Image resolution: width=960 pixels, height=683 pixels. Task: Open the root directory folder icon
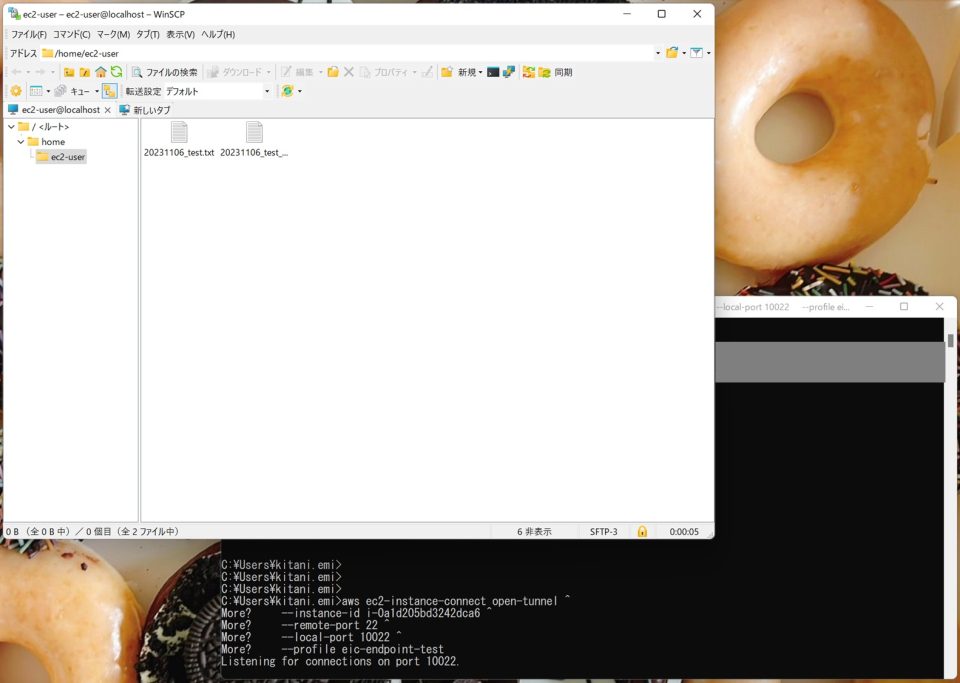pyautogui.click(x=85, y=72)
